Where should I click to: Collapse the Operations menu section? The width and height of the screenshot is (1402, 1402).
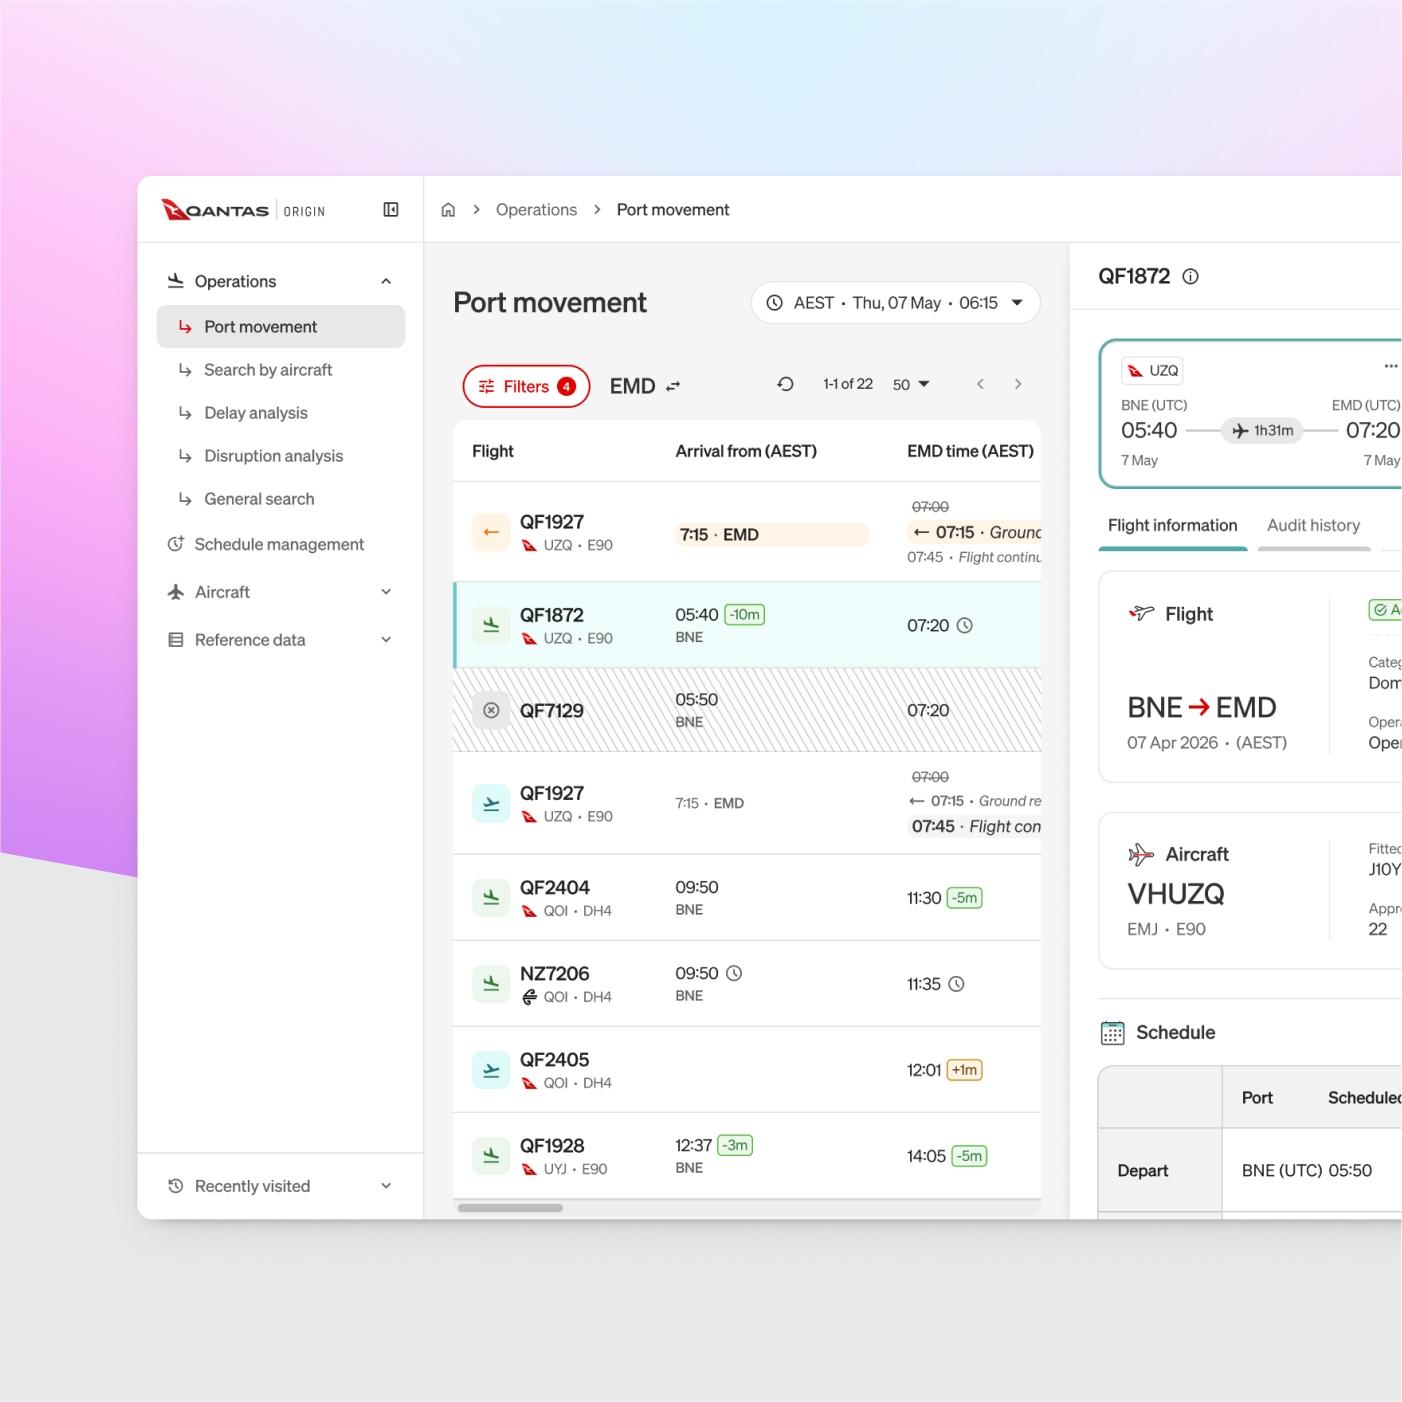tap(386, 281)
